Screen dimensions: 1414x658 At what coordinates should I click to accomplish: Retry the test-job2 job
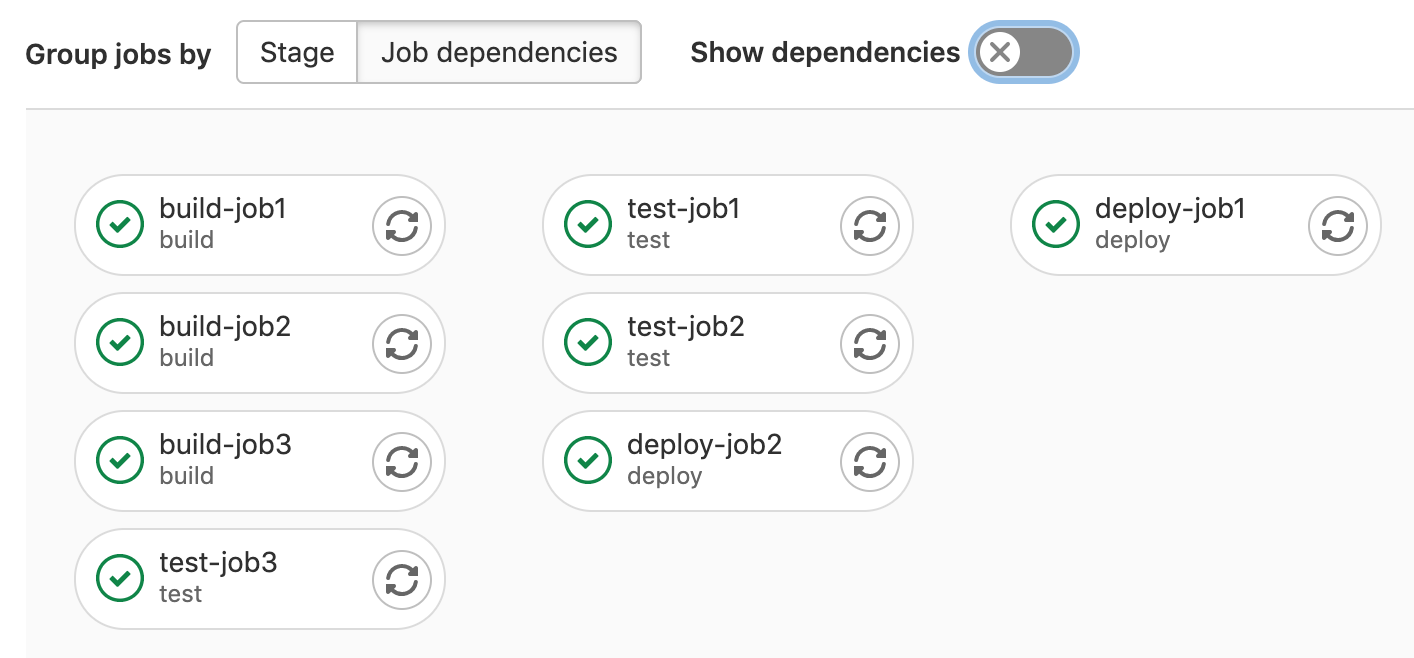[869, 343]
